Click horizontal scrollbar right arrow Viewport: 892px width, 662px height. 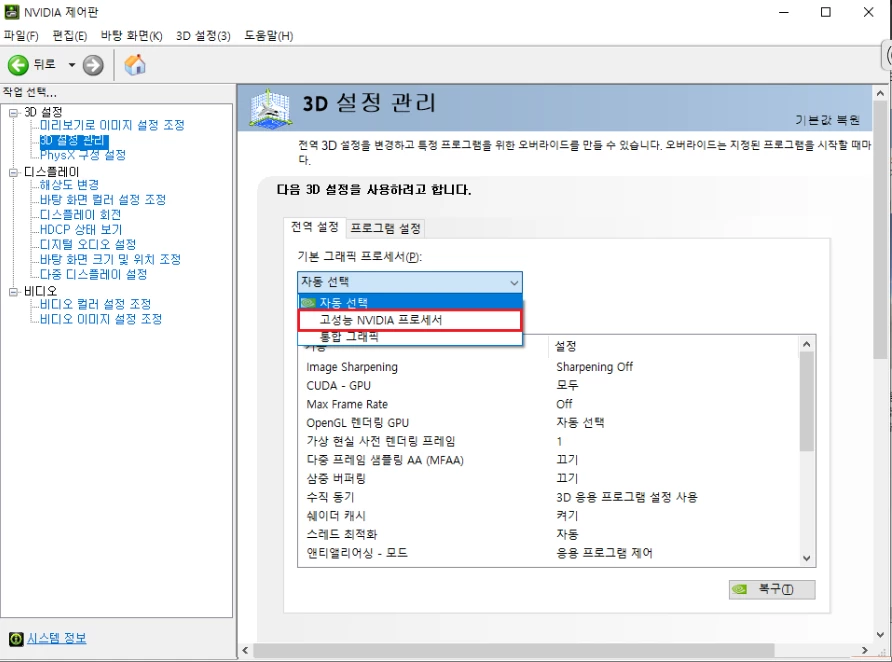click(865, 650)
